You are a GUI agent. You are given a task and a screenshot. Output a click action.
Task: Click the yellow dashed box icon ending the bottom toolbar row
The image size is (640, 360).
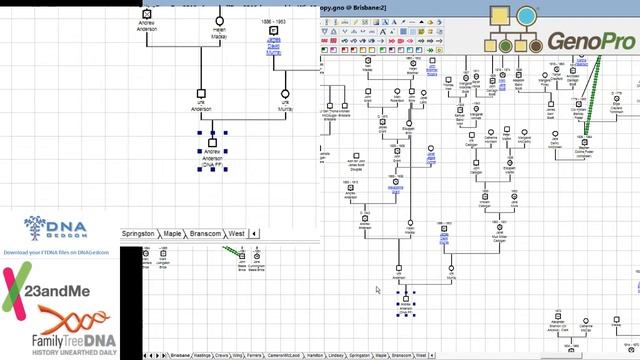point(440,50)
